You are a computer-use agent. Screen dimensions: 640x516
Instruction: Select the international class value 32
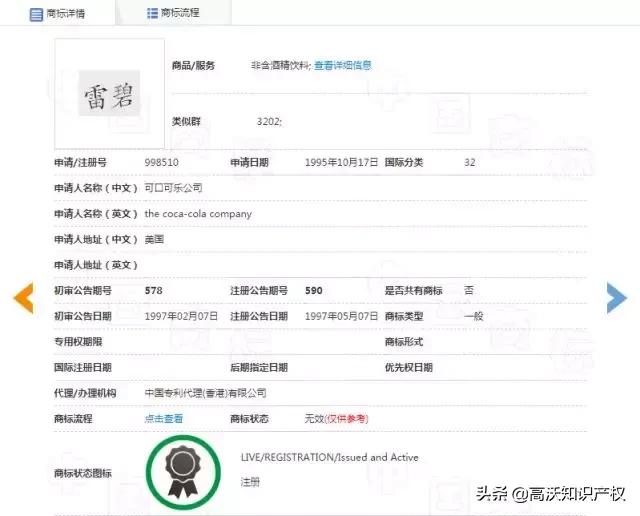(469, 162)
